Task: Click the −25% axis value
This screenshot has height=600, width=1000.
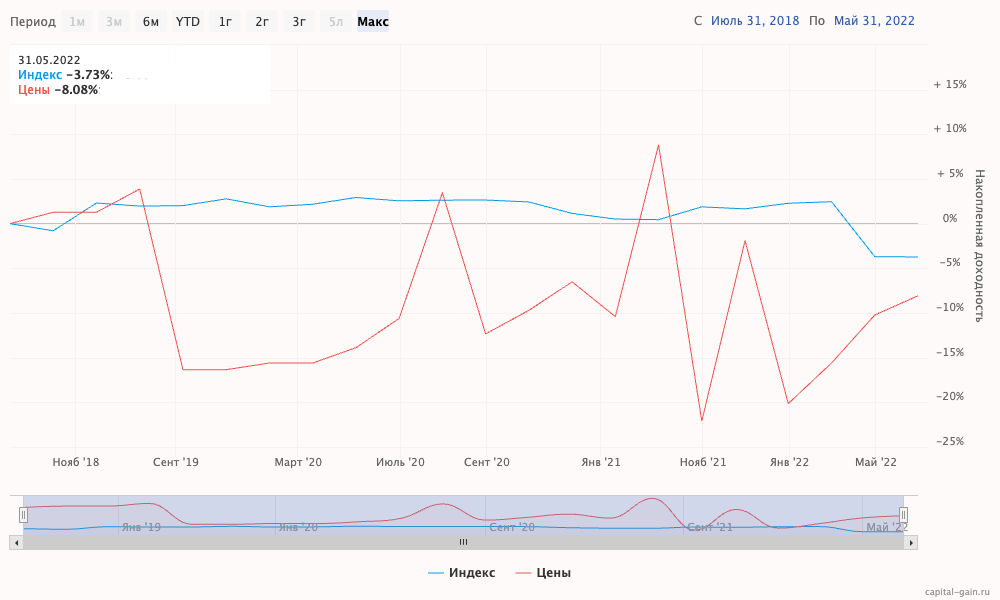Action: (950, 441)
